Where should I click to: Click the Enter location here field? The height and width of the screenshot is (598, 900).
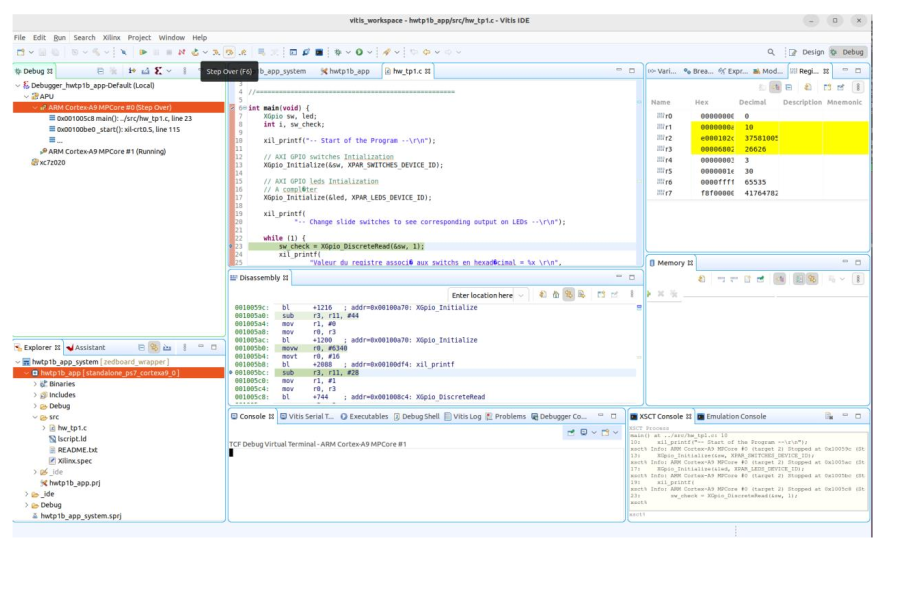(x=482, y=295)
